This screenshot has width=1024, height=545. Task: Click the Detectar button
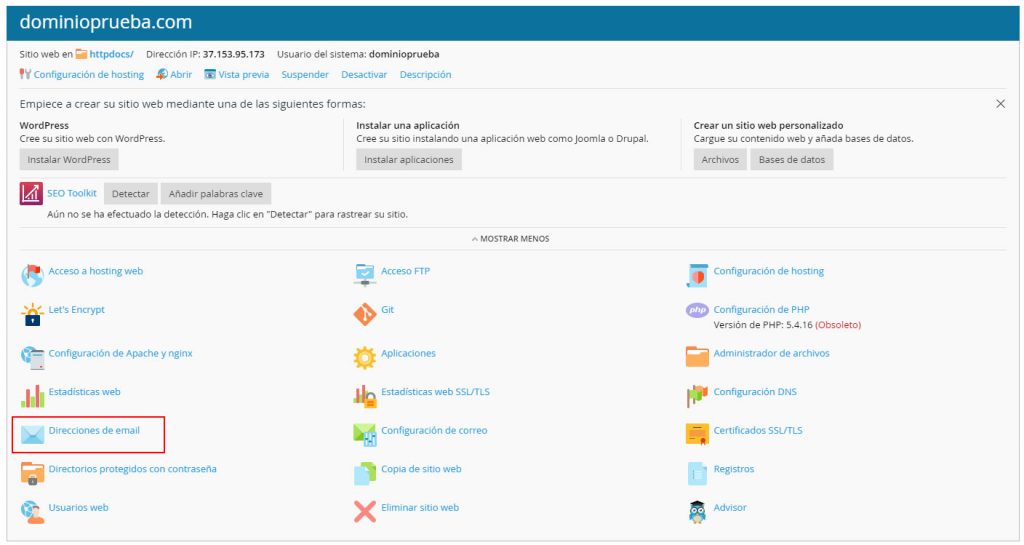tap(130, 194)
